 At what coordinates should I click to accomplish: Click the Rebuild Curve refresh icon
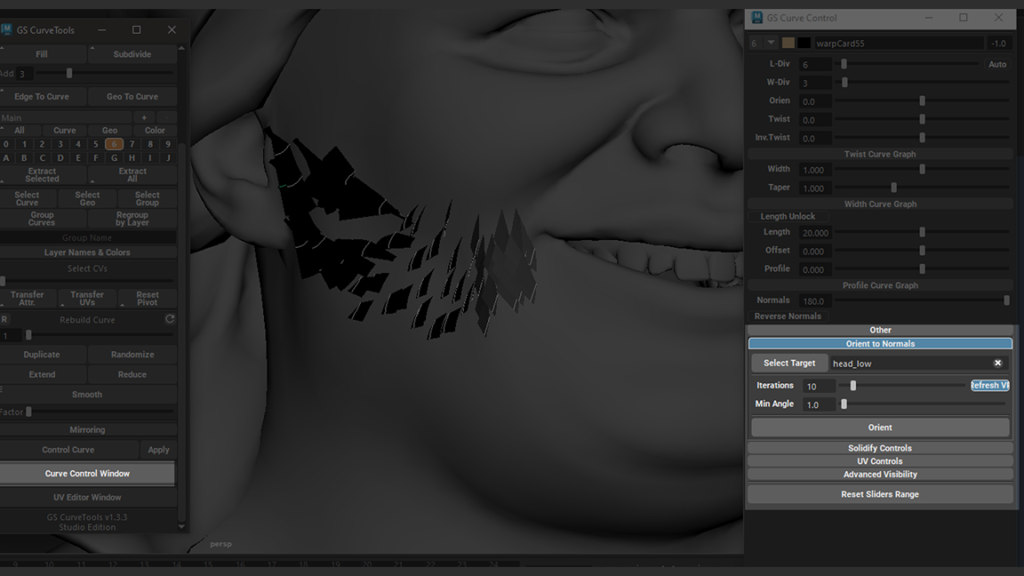coord(170,319)
